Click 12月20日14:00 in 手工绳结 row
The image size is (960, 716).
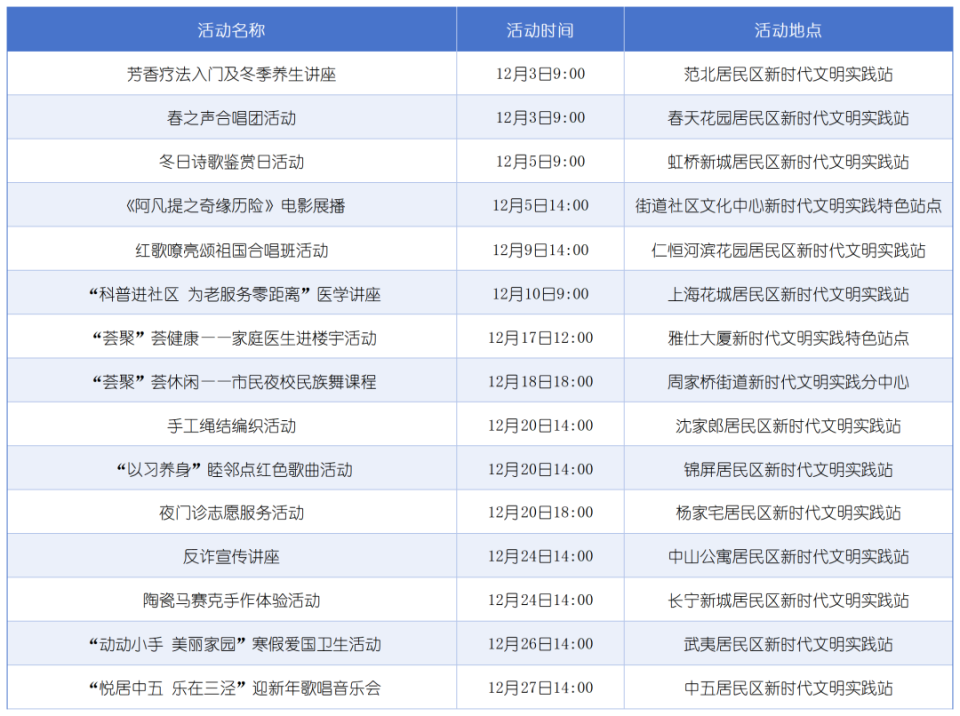(540, 425)
